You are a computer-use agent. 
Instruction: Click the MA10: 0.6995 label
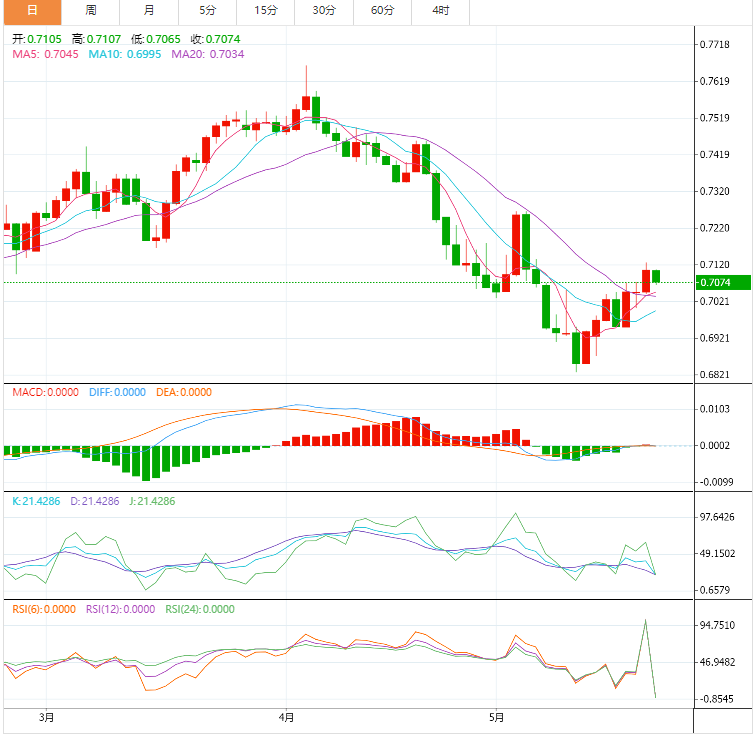[125, 54]
